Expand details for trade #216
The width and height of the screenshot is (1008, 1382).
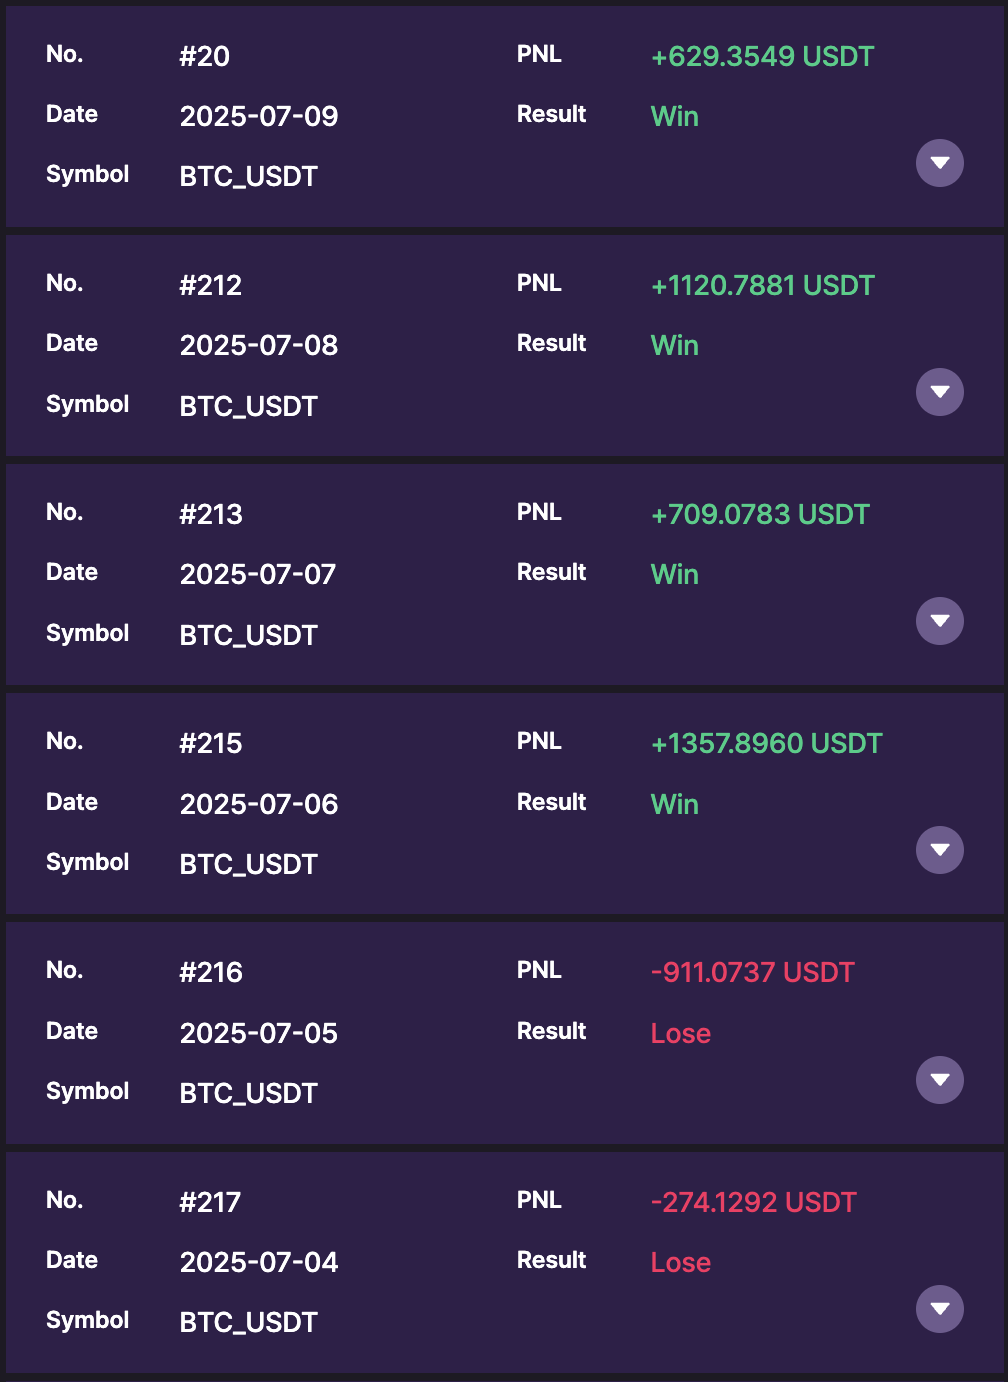940,1080
